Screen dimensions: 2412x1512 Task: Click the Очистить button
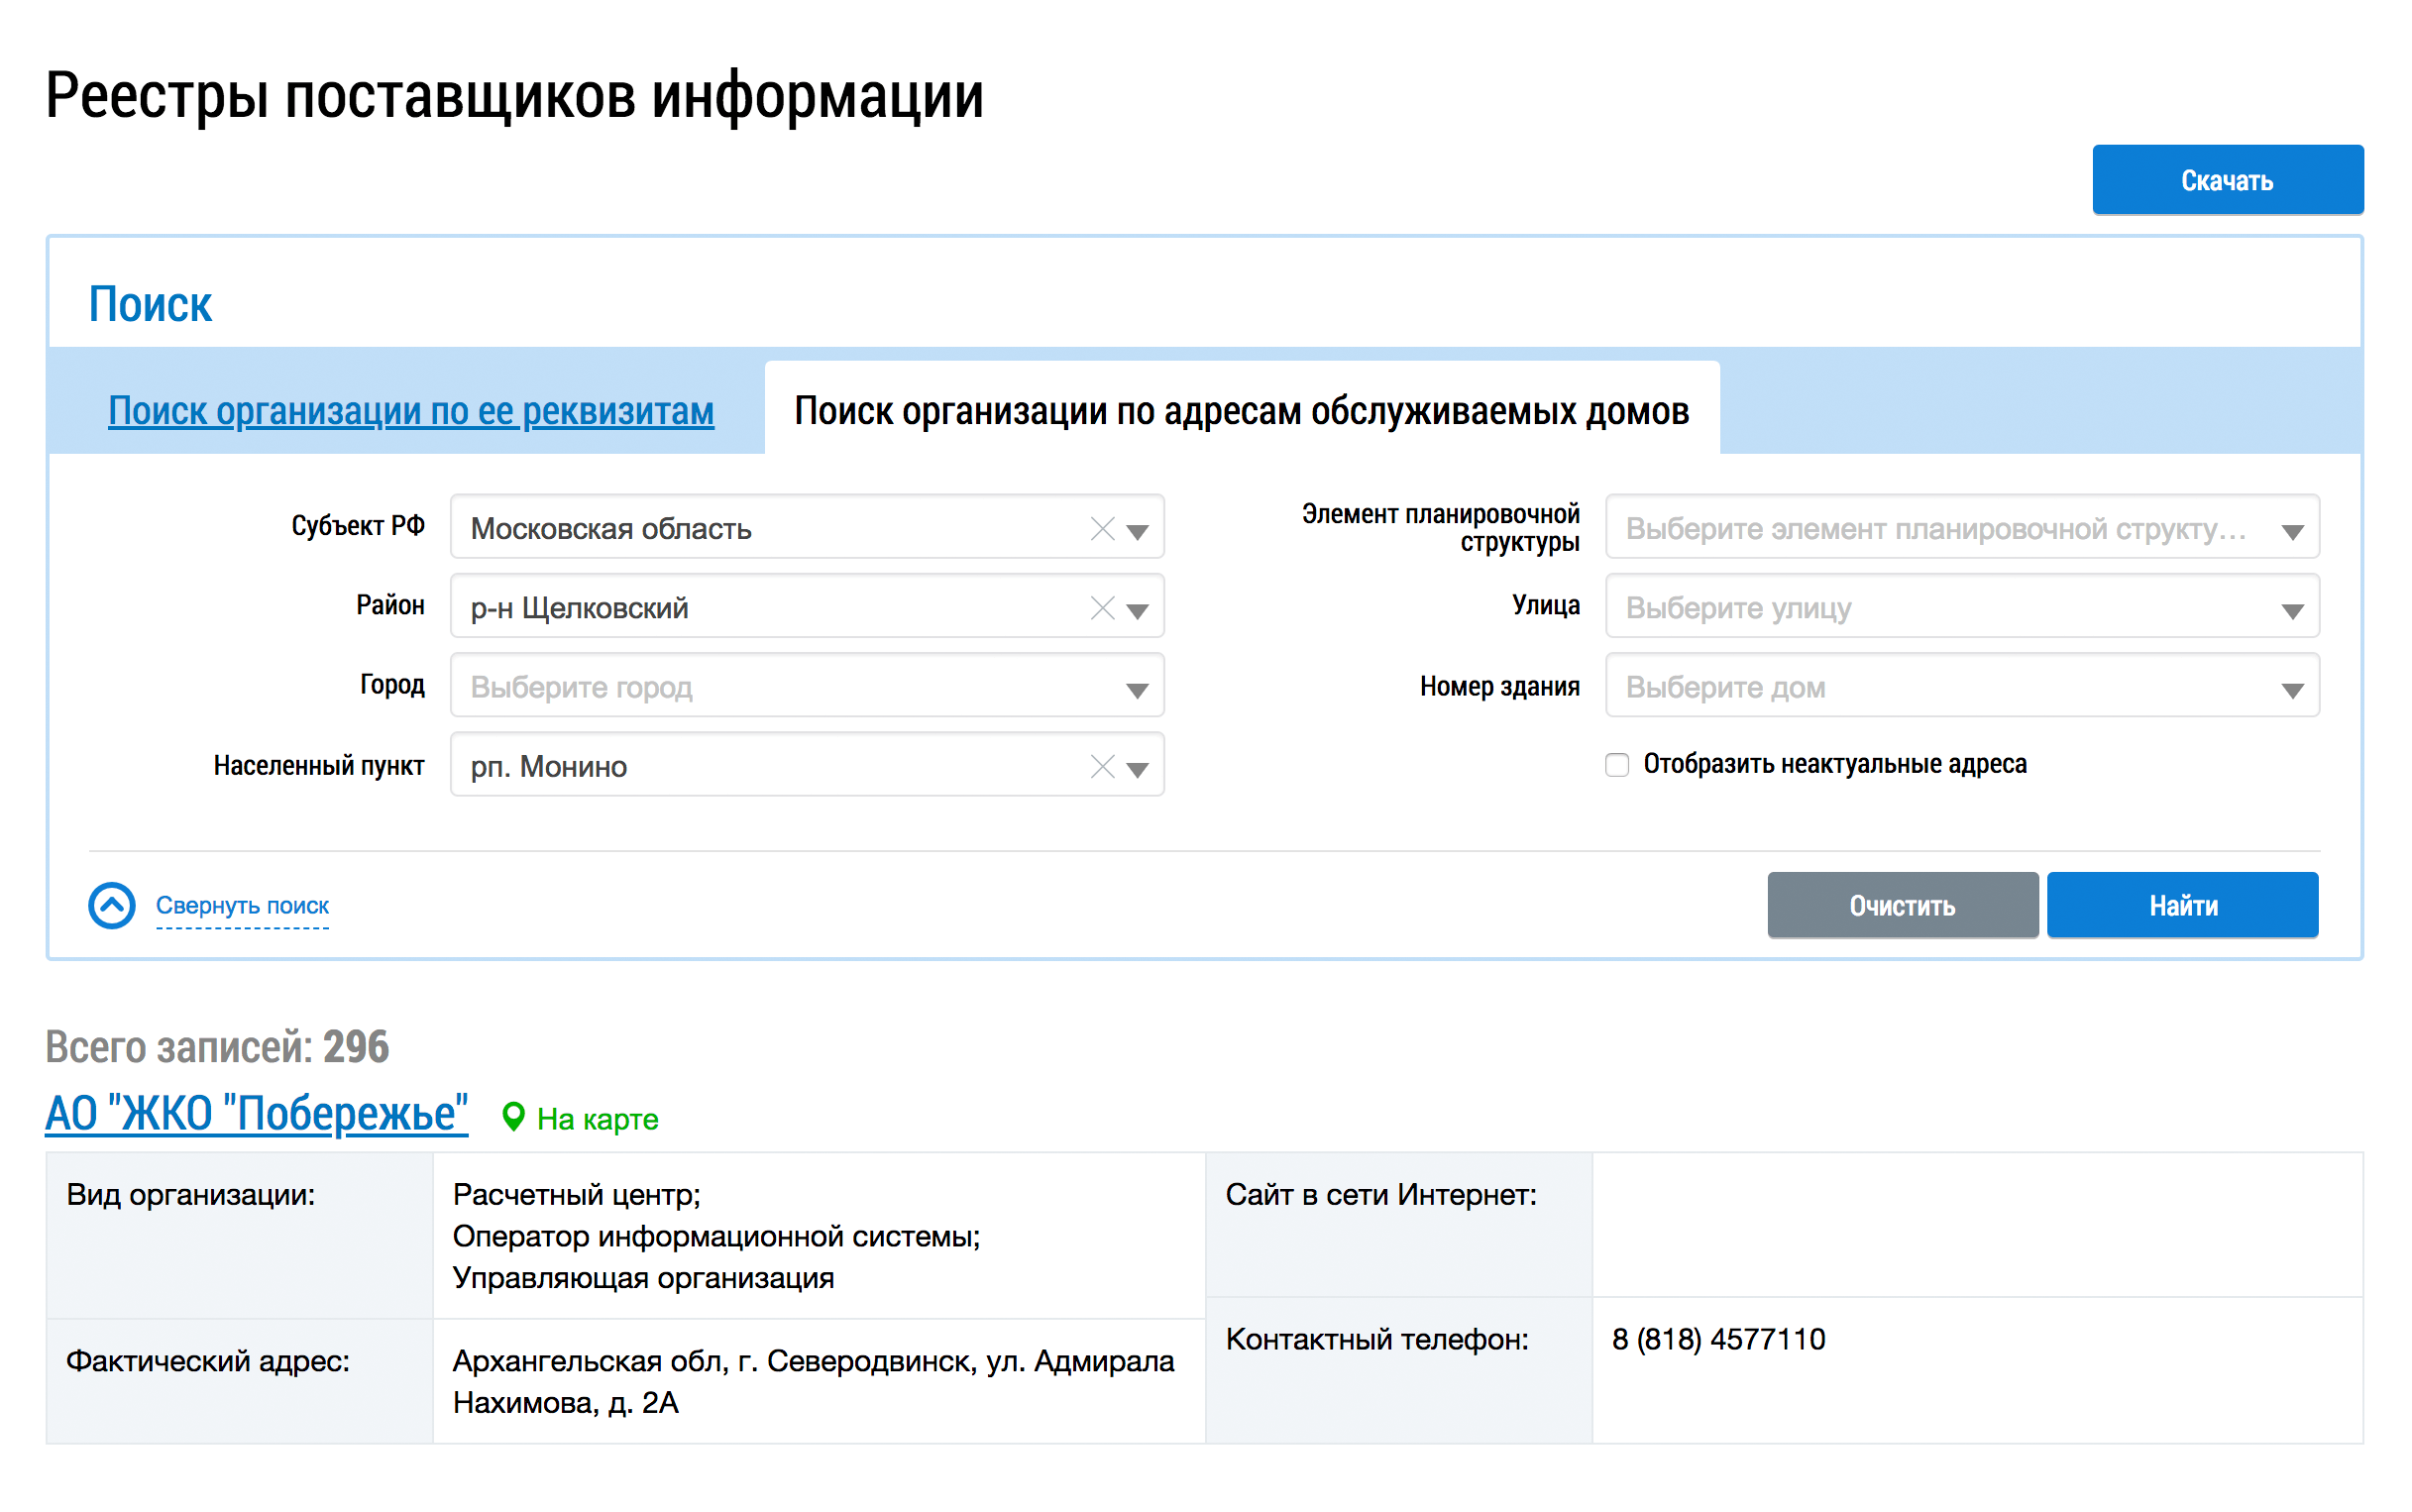[1902, 905]
